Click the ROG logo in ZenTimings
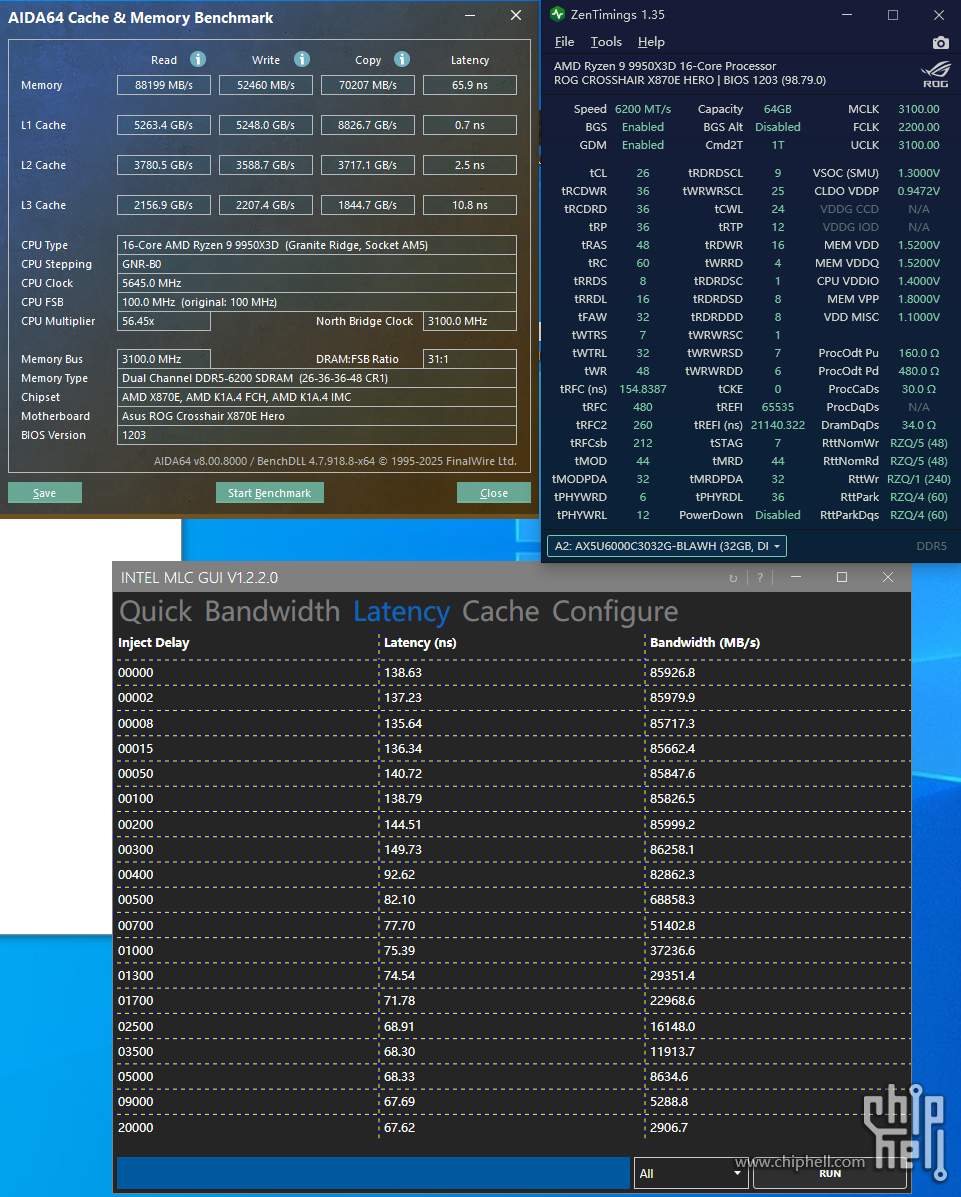 [x=934, y=74]
